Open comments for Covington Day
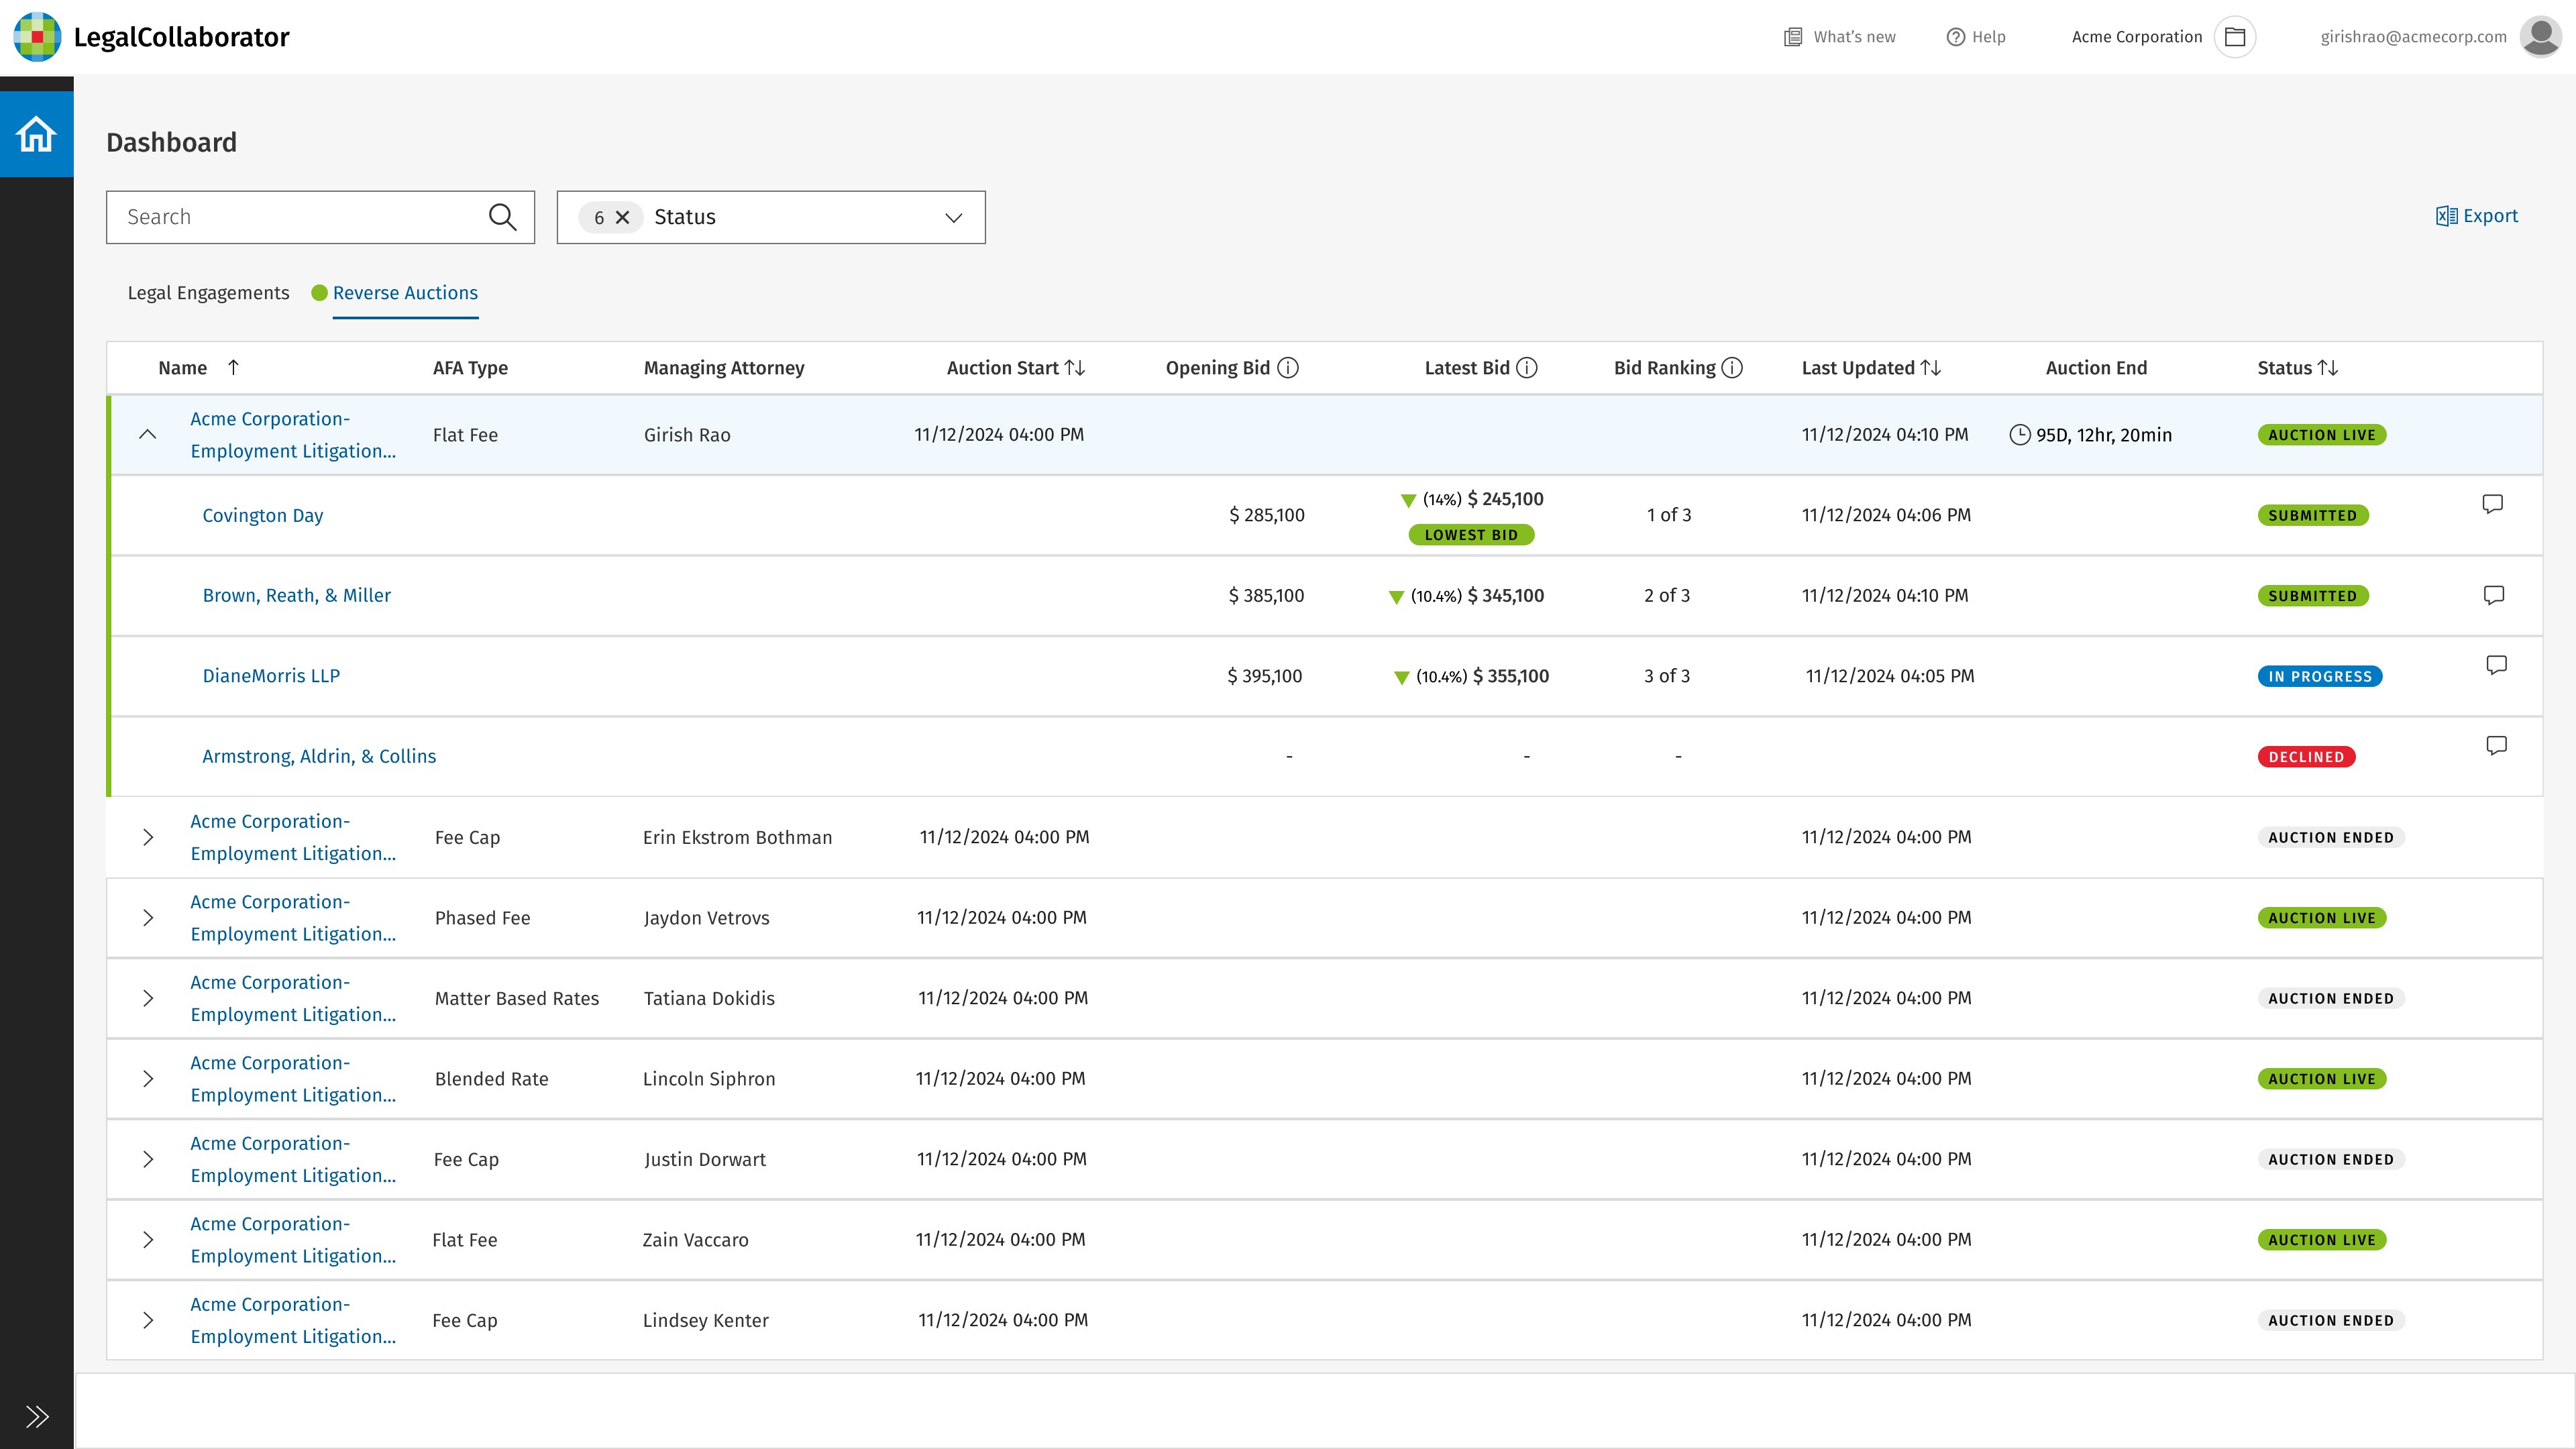This screenshot has width=2576, height=1449. (2493, 503)
